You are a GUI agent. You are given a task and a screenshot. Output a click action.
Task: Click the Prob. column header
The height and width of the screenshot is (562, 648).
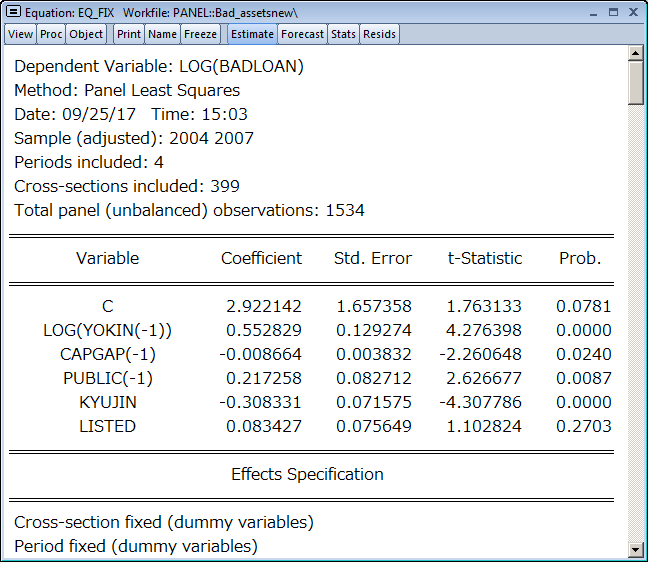580,258
